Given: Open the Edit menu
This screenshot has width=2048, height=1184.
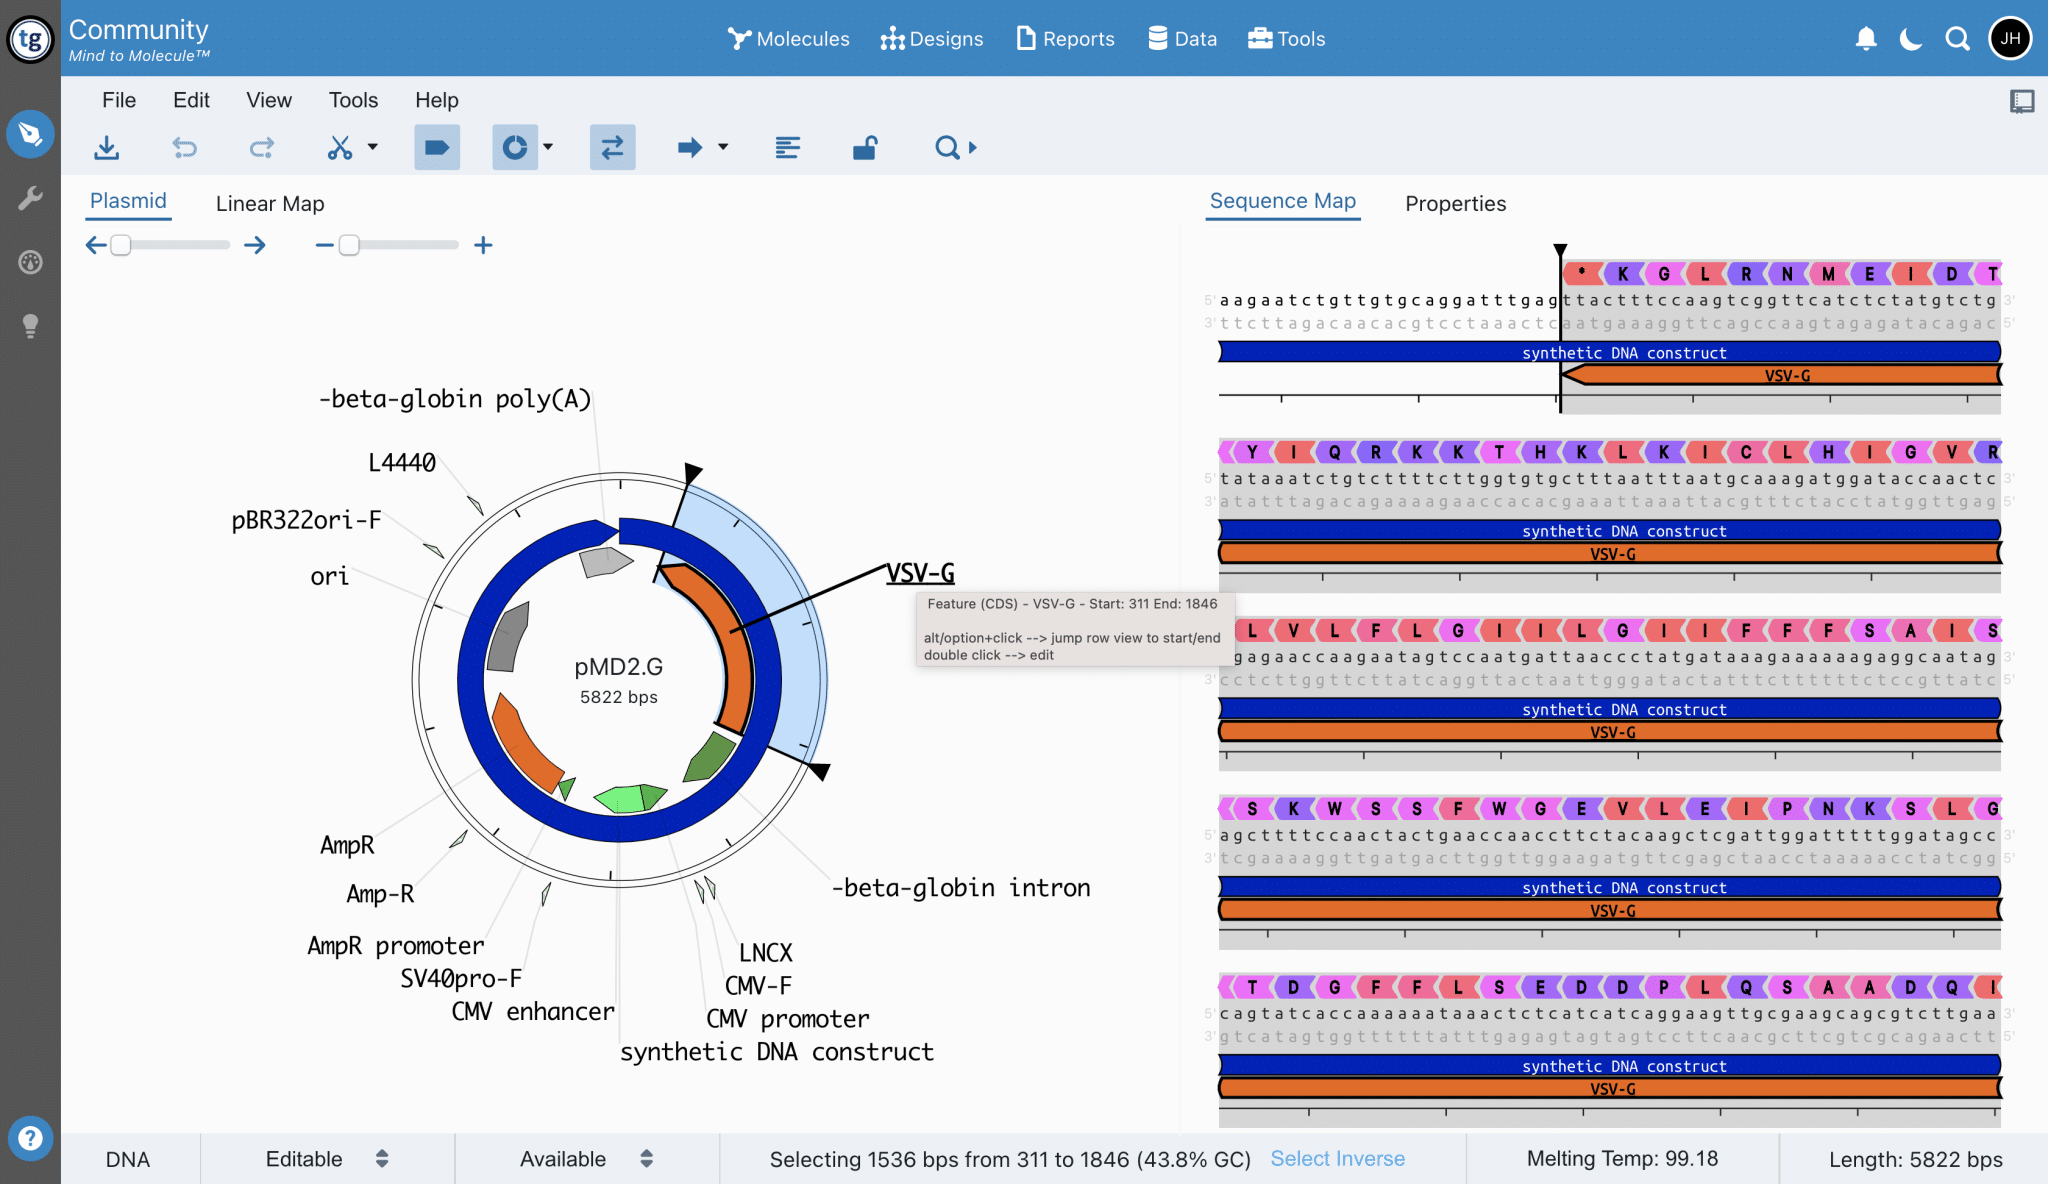Looking at the screenshot, I should tap(191, 100).
